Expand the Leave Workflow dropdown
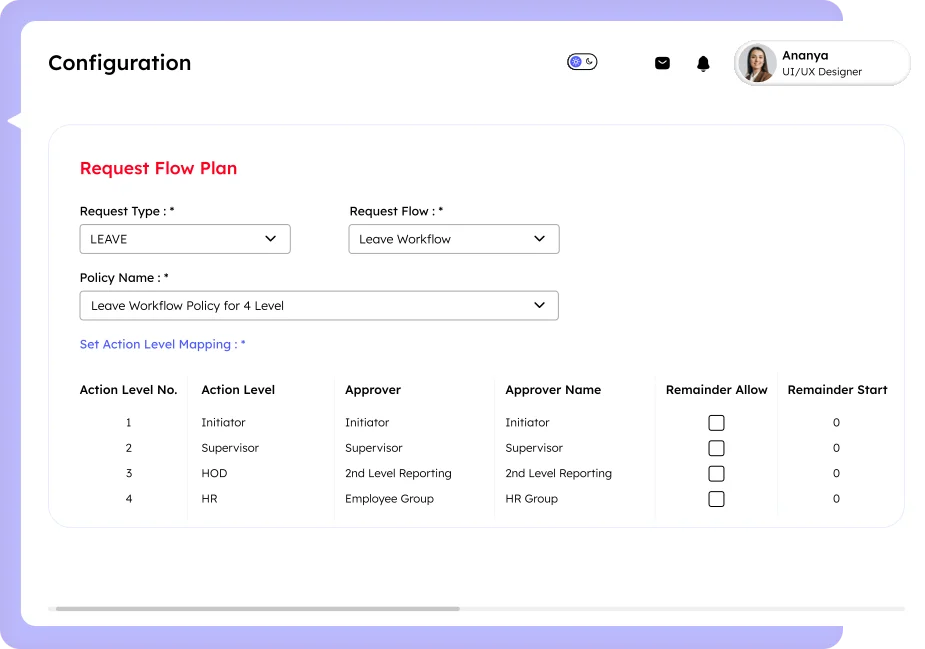Viewport: 925px width, 649px height. (454, 239)
